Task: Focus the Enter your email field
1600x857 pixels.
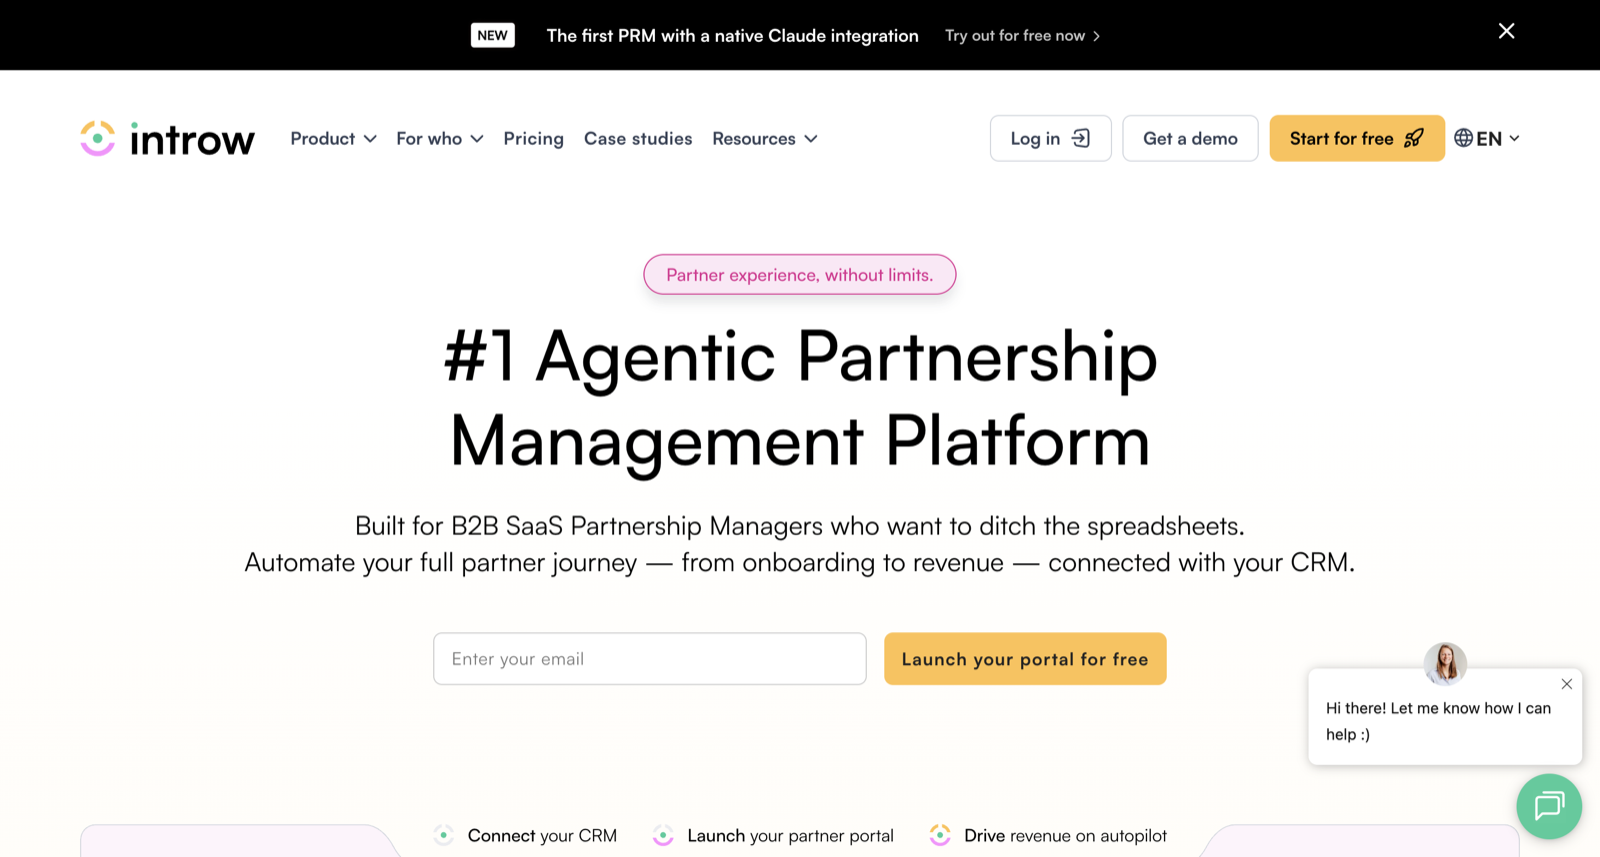Action: 650,659
